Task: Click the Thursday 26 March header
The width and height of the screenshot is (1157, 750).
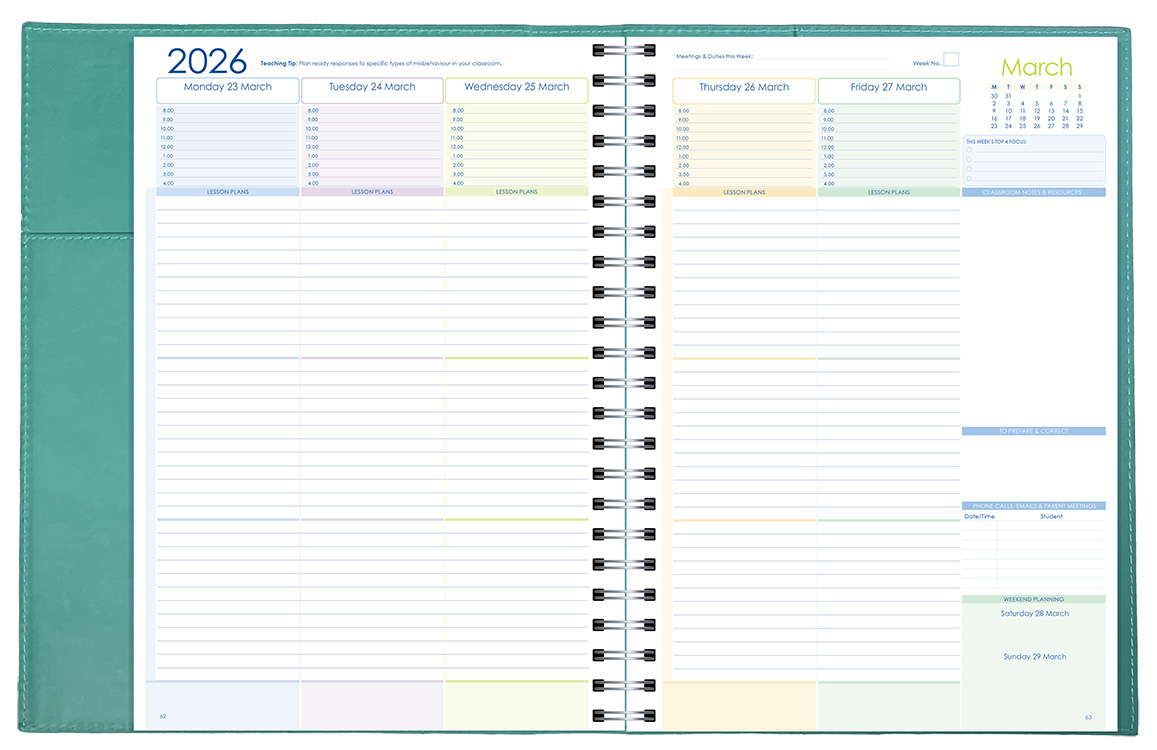Action: pos(744,89)
